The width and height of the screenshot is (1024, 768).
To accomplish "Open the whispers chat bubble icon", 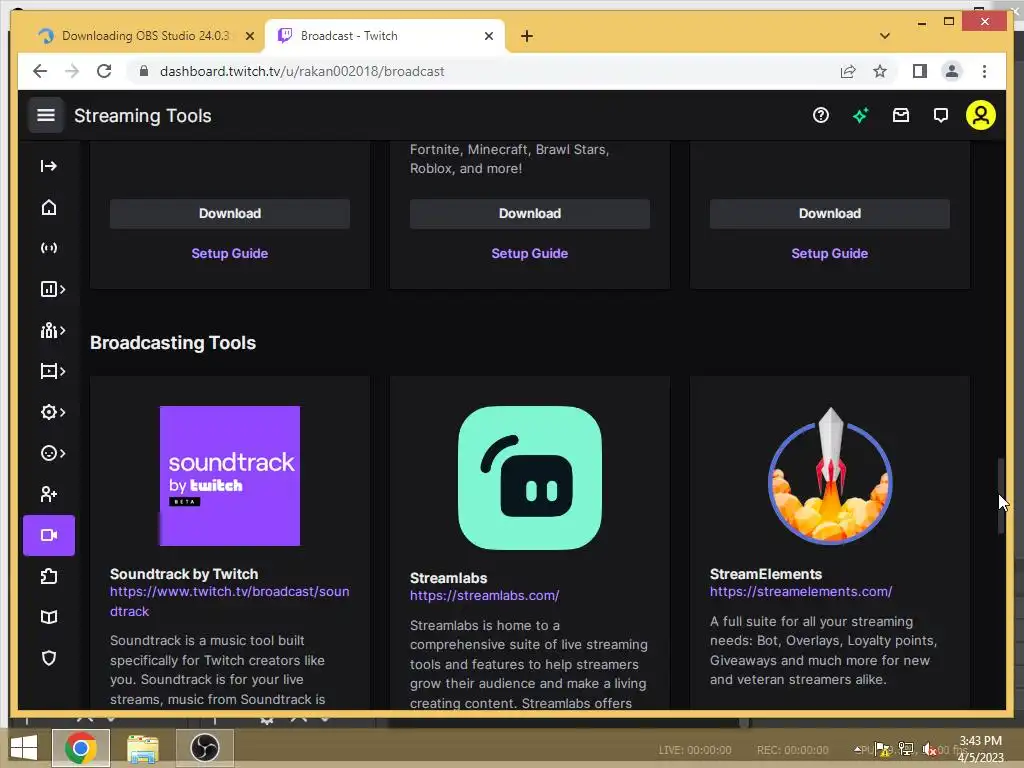I will 940,116.
